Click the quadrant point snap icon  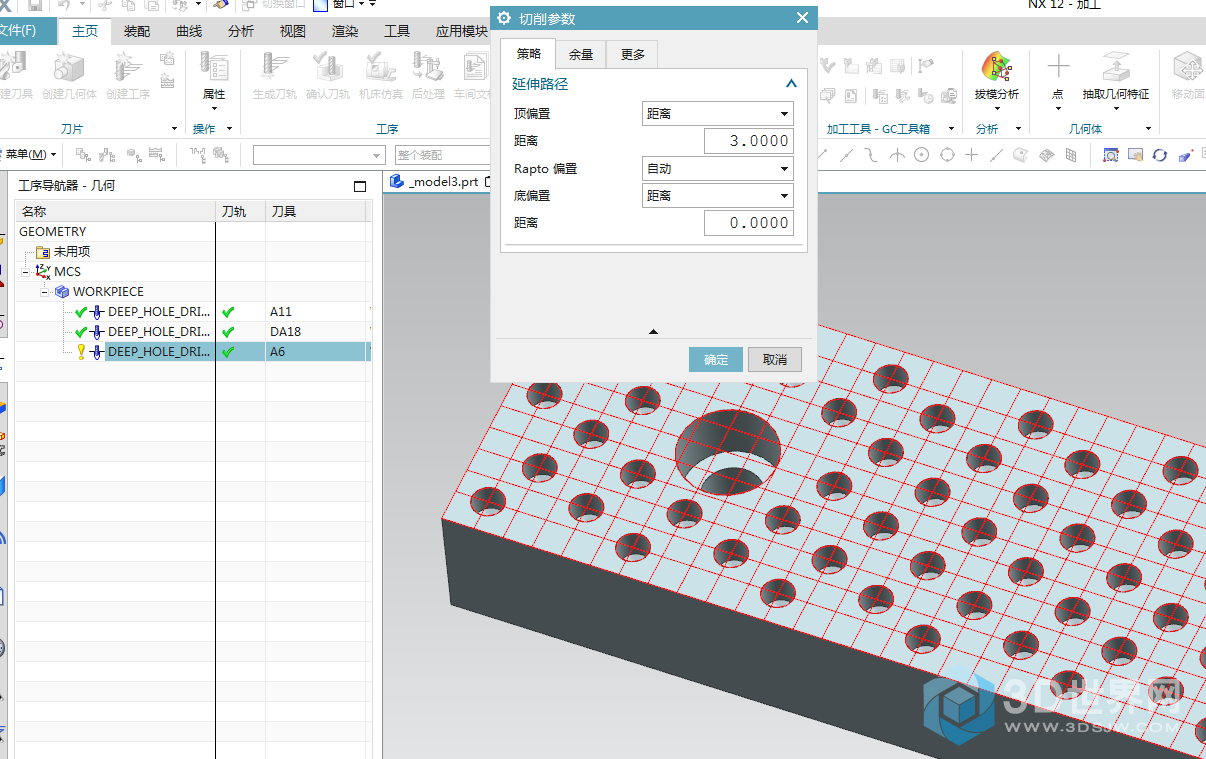coord(946,155)
